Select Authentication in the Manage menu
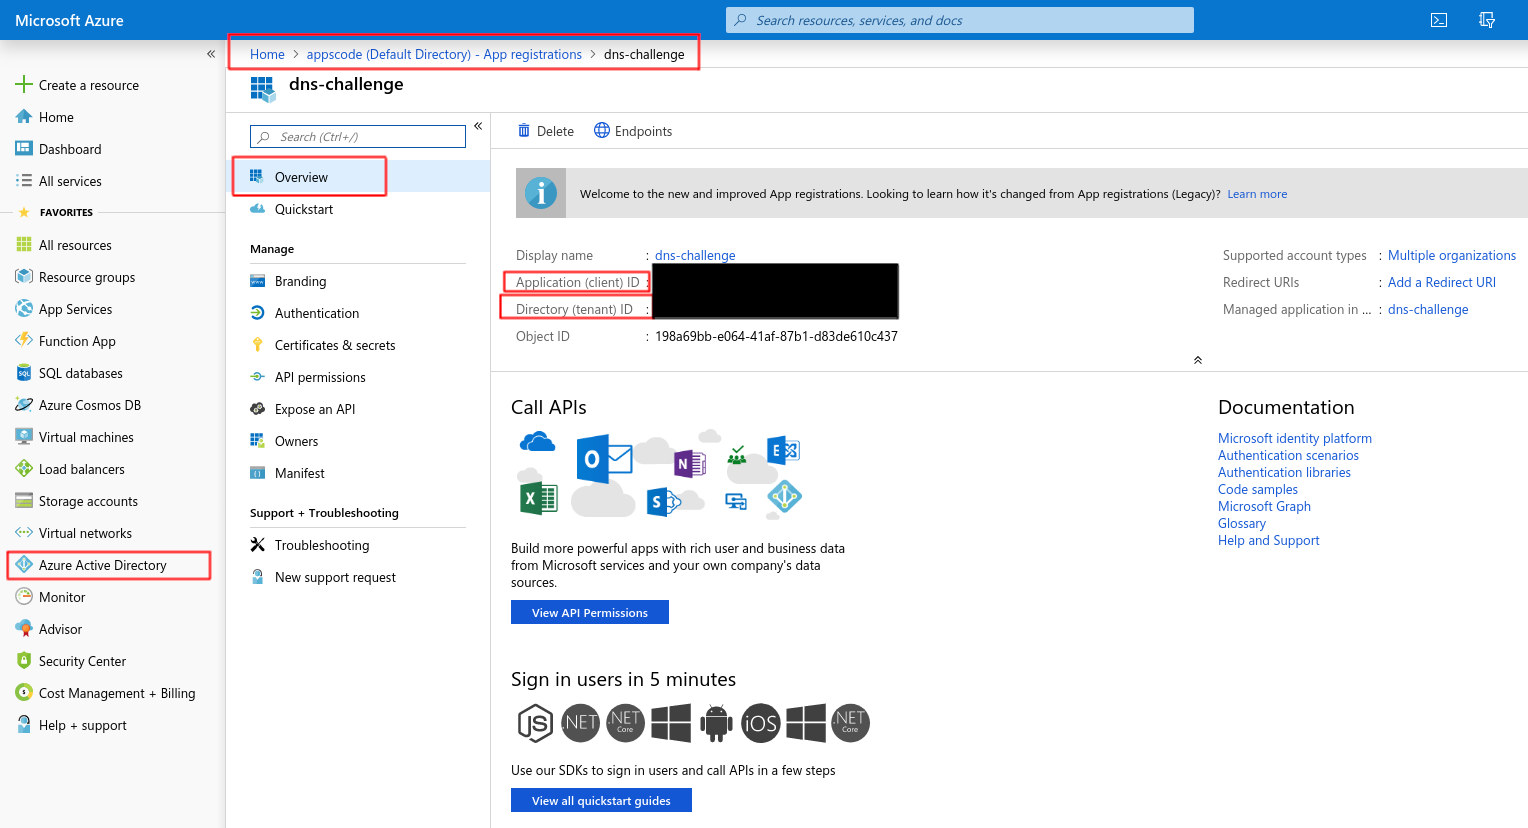Viewport: 1528px width, 828px height. (317, 313)
